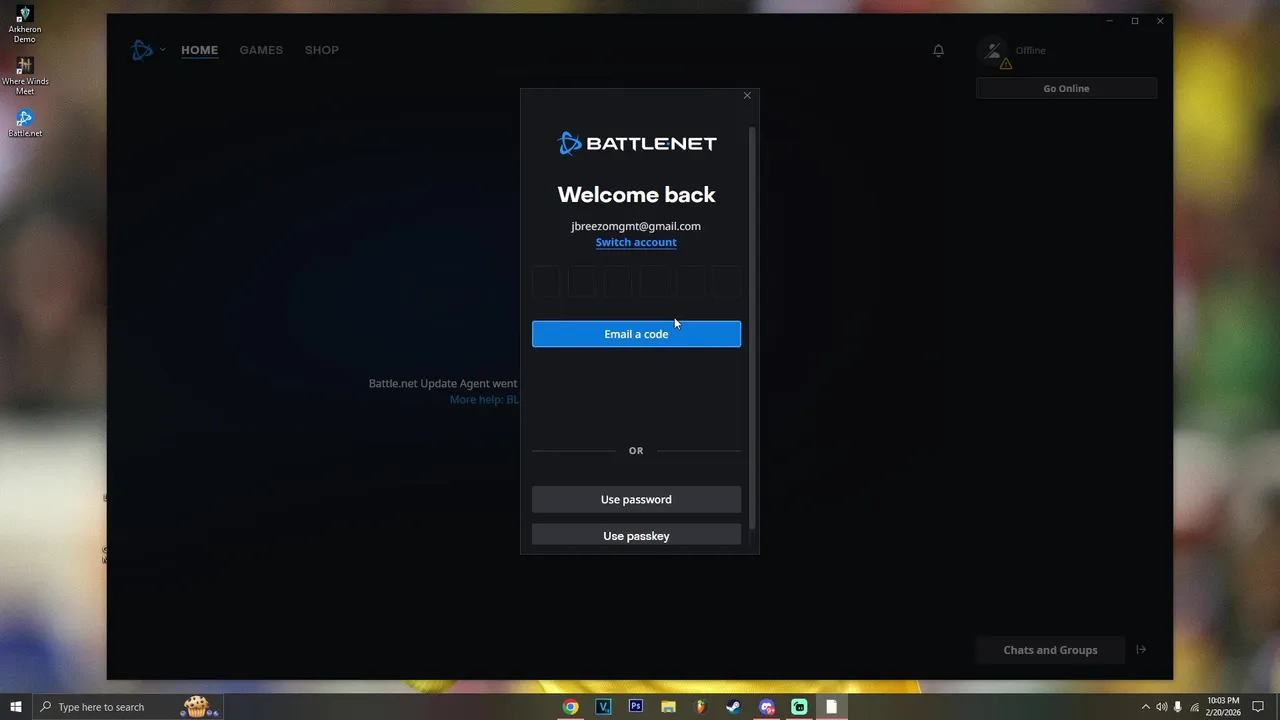This screenshot has width=1280, height=720.
Task: Open network settings tray icon
Action: pos(1194,707)
